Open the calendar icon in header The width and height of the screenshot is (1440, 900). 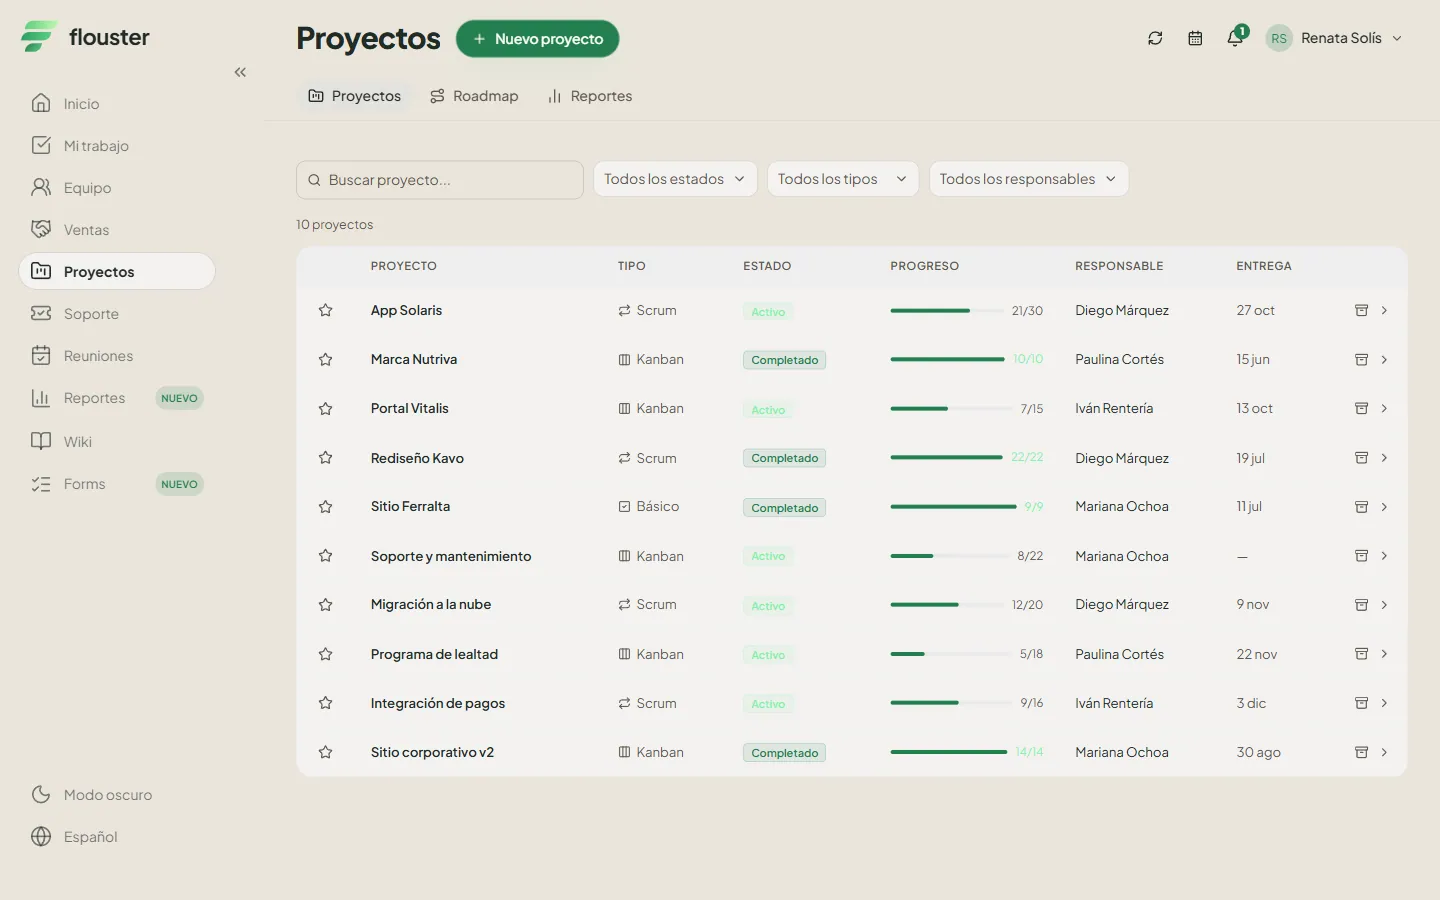point(1195,38)
